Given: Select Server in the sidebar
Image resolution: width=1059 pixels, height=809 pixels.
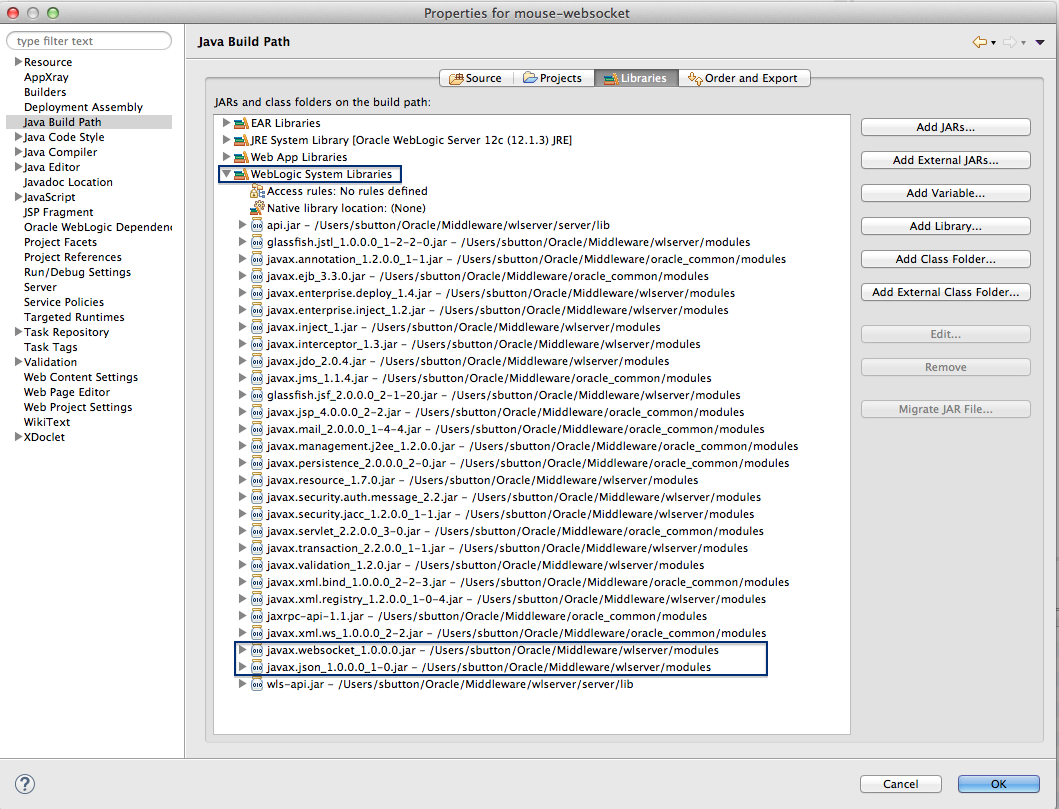Looking at the screenshot, I should pos(41,288).
